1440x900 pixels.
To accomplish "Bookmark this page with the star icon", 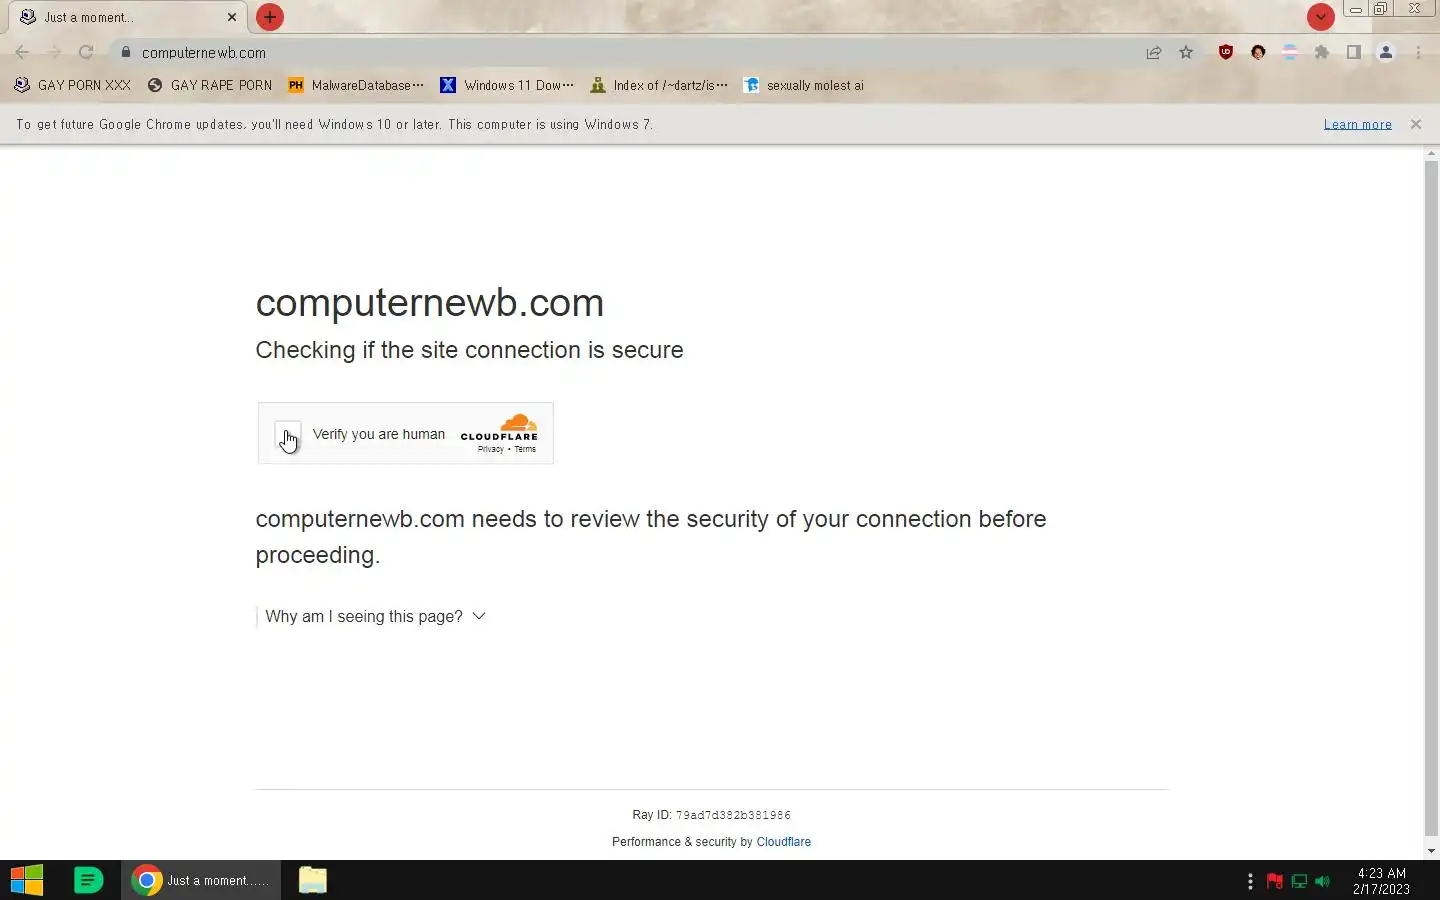I will pyautogui.click(x=1186, y=52).
